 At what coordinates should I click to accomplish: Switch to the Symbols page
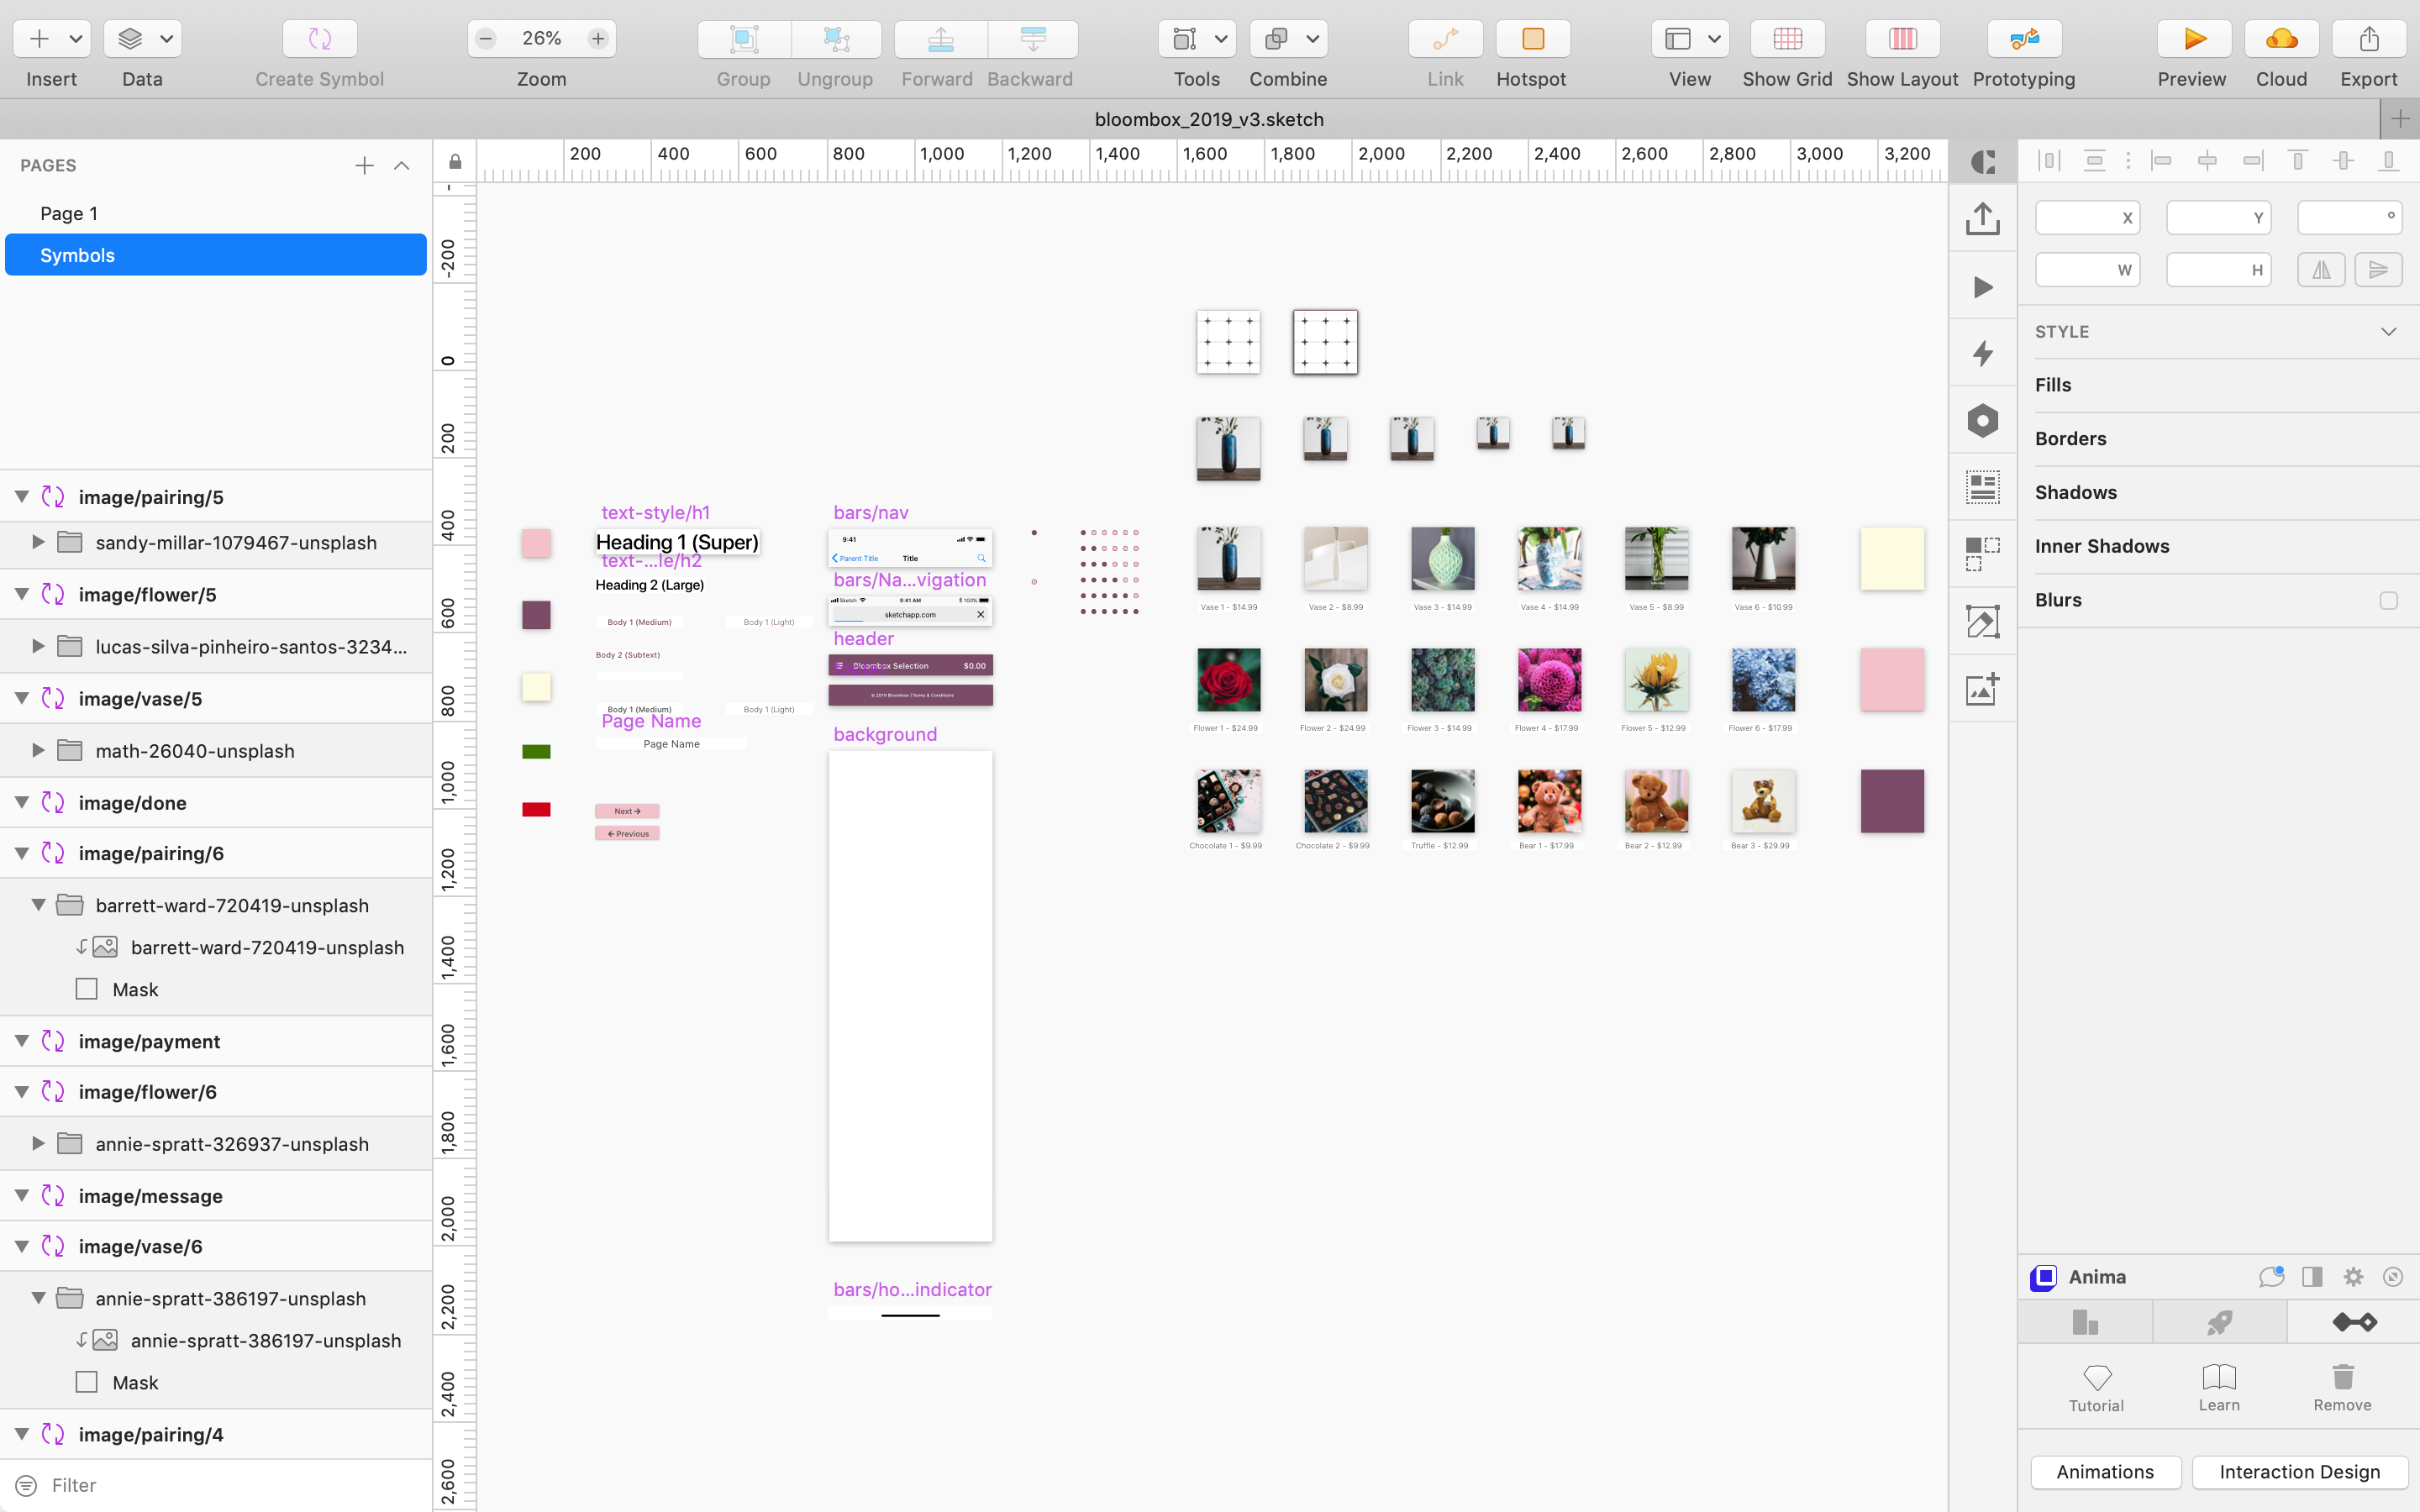(x=77, y=255)
